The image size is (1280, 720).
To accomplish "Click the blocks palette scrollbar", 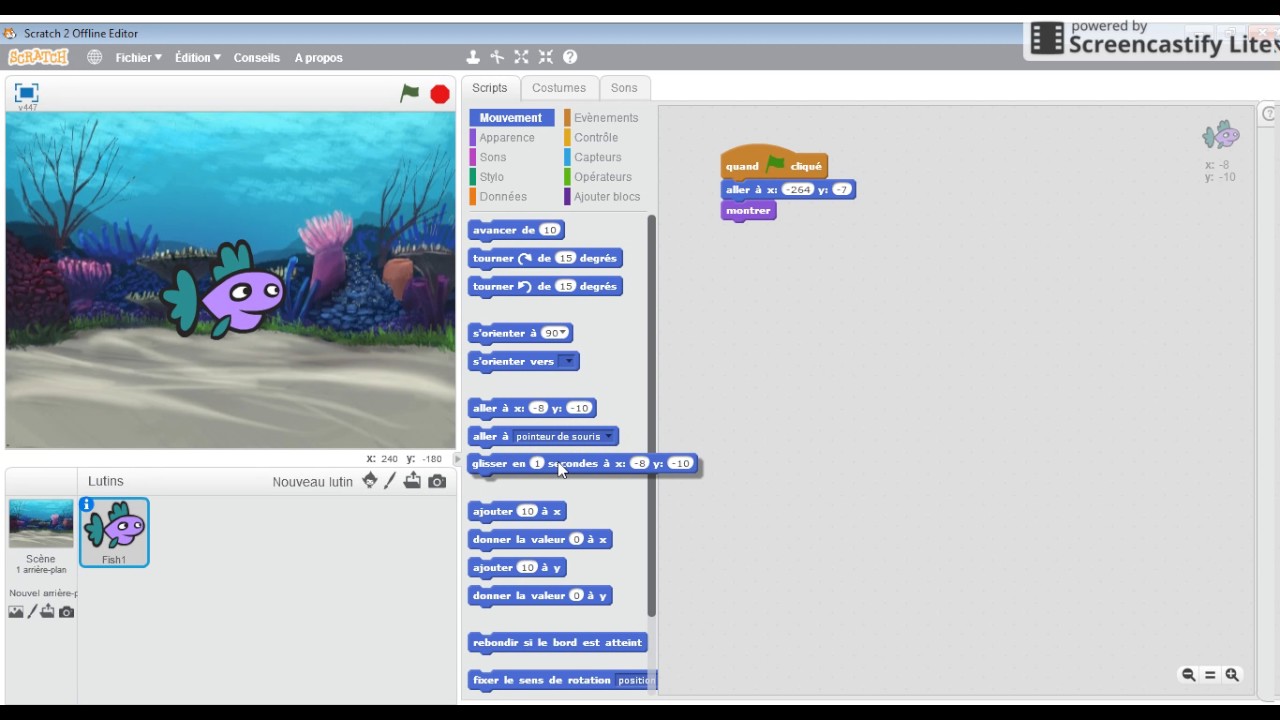I will [652, 415].
